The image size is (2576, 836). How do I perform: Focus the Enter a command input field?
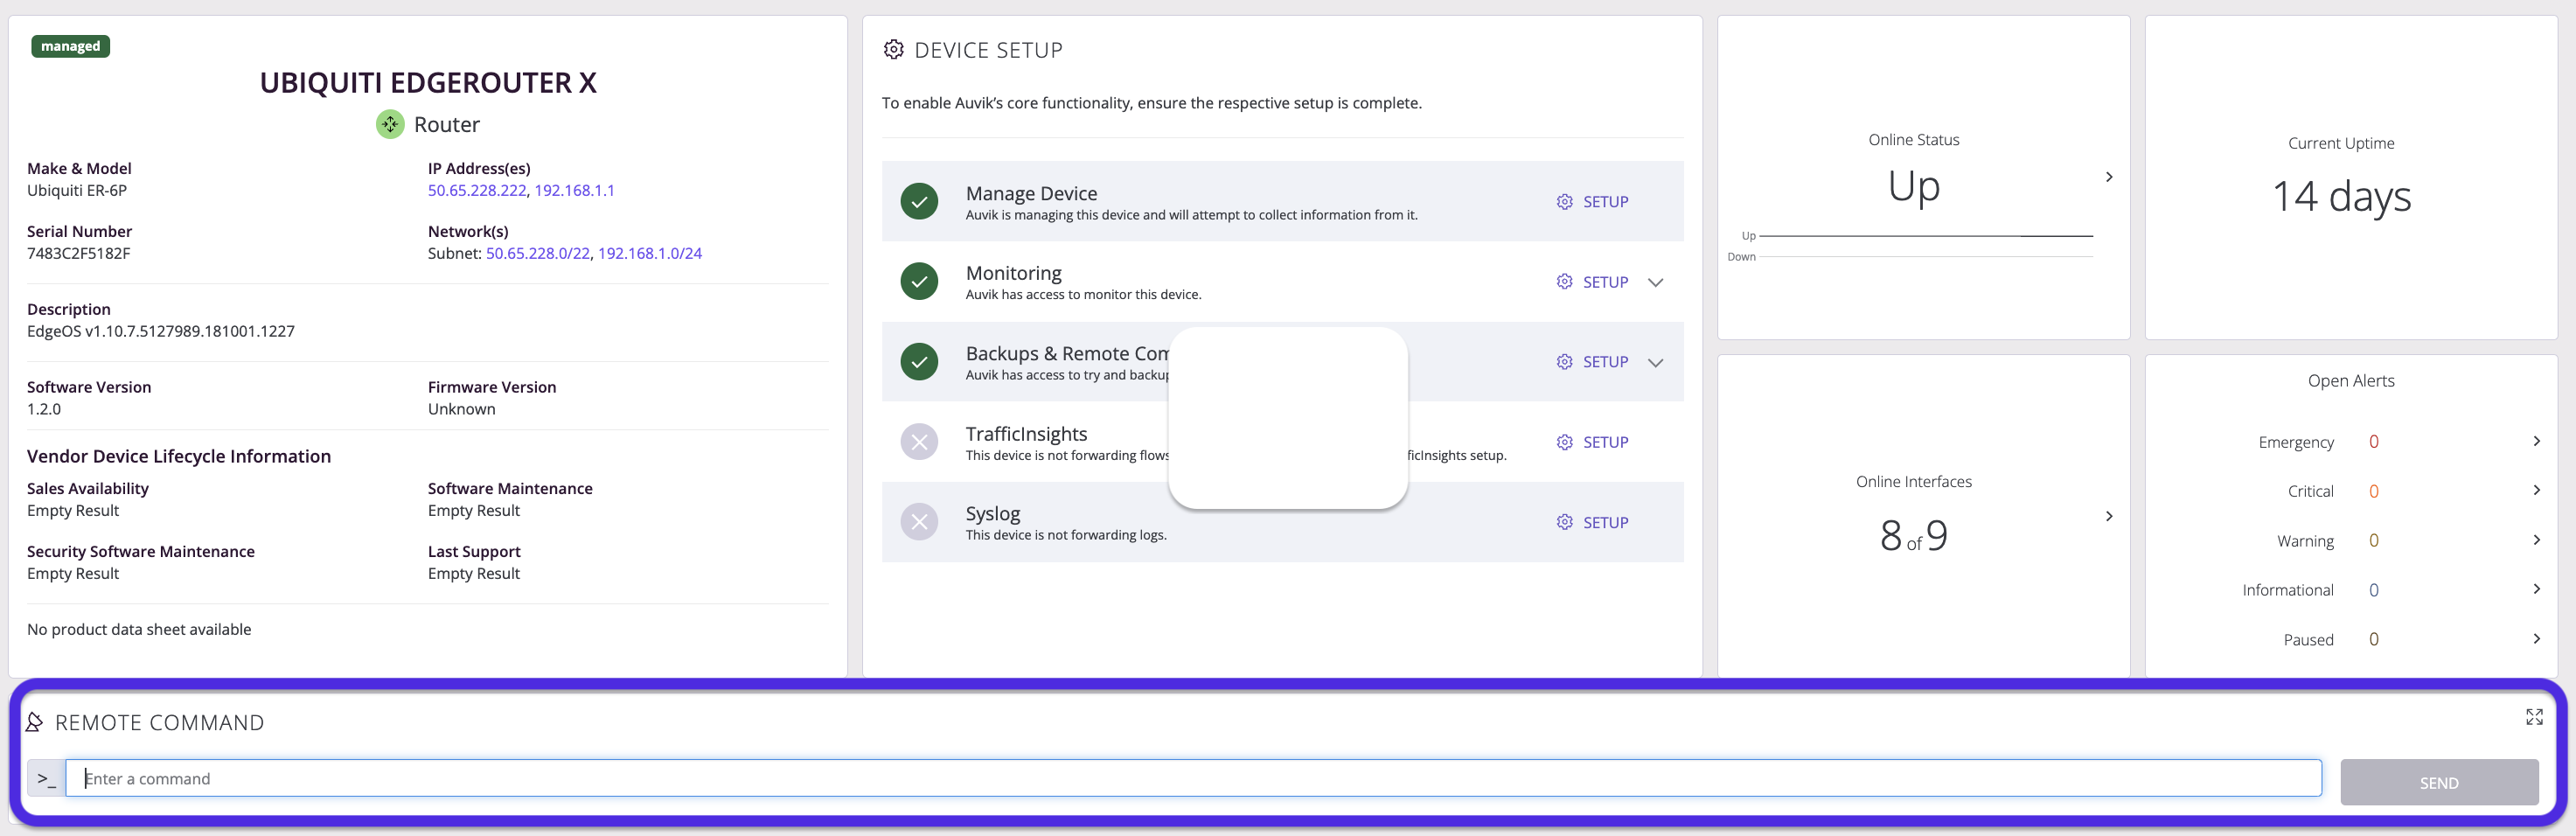point(1193,778)
